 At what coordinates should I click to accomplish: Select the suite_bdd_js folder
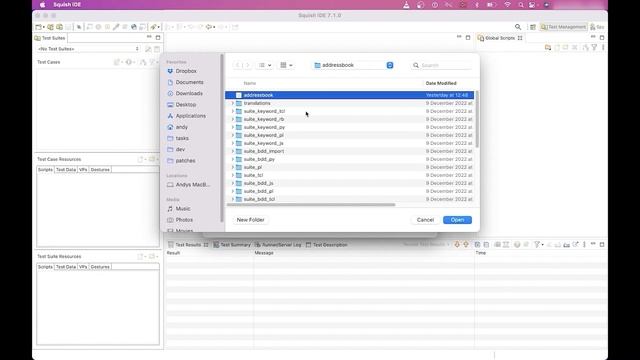349,183
